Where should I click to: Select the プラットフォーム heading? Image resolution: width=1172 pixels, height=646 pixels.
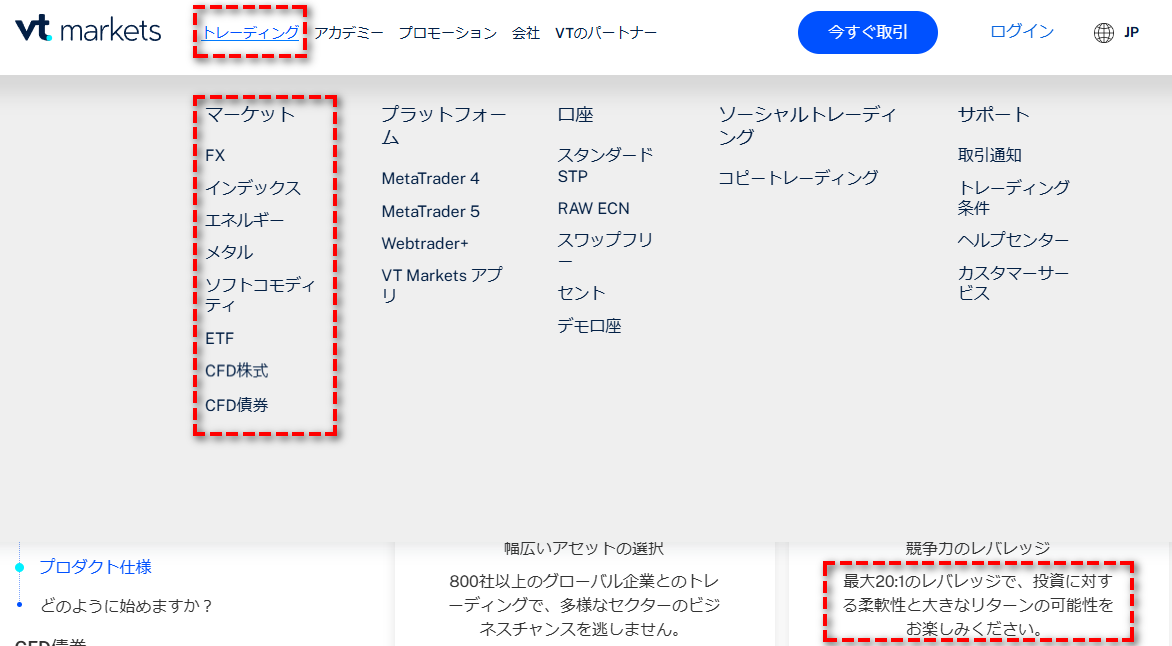coord(444,126)
